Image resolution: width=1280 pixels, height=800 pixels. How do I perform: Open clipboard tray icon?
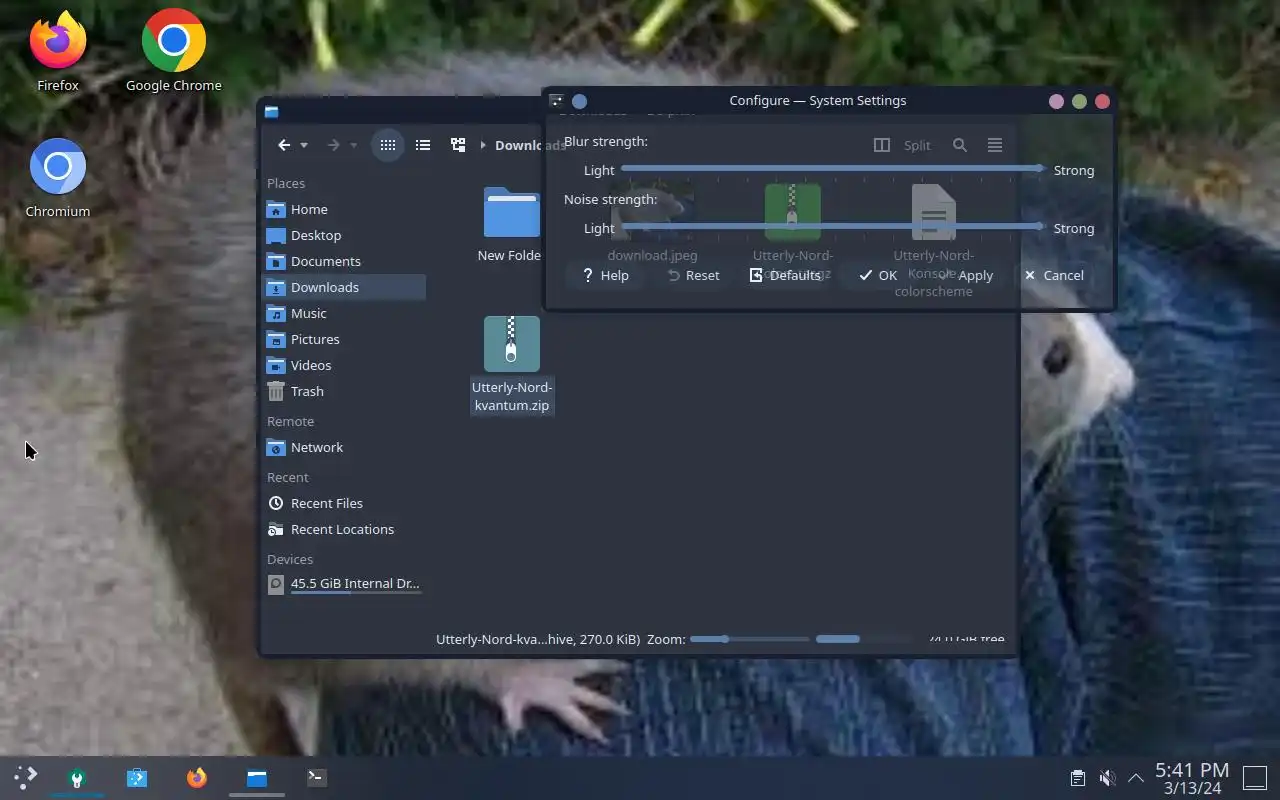coord(1077,778)
